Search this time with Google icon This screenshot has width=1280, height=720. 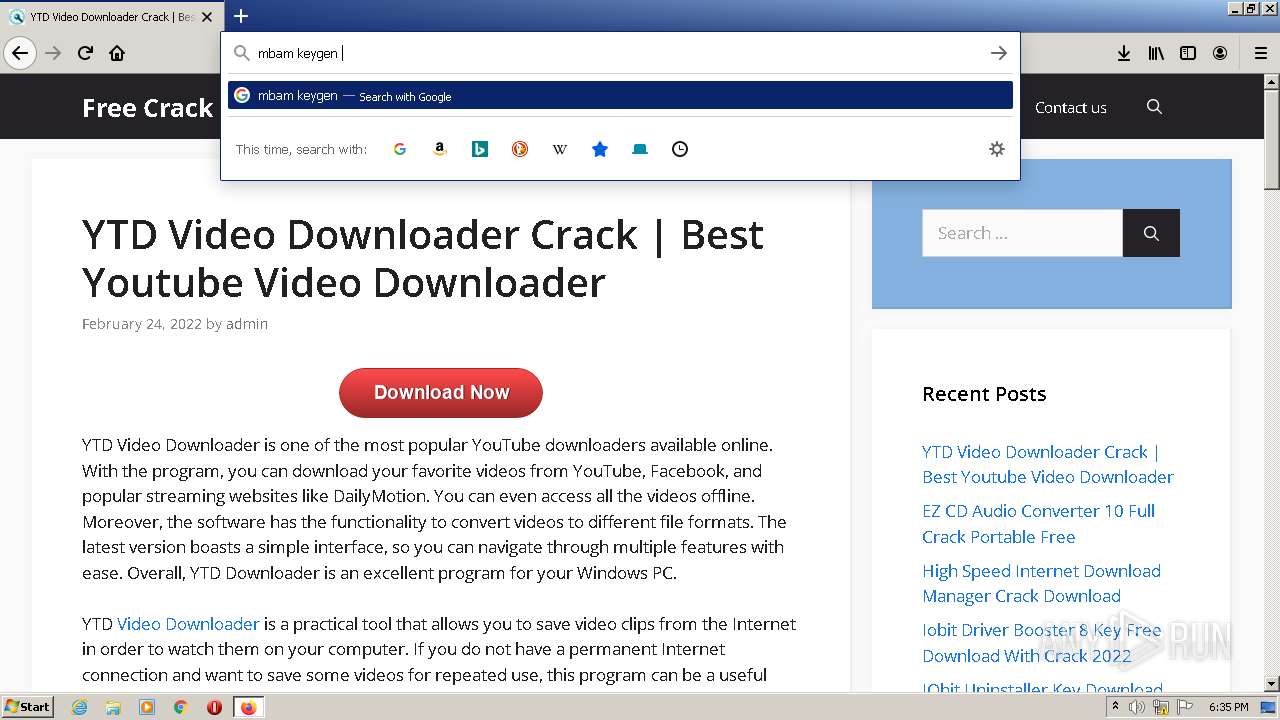tap(400, 149)
